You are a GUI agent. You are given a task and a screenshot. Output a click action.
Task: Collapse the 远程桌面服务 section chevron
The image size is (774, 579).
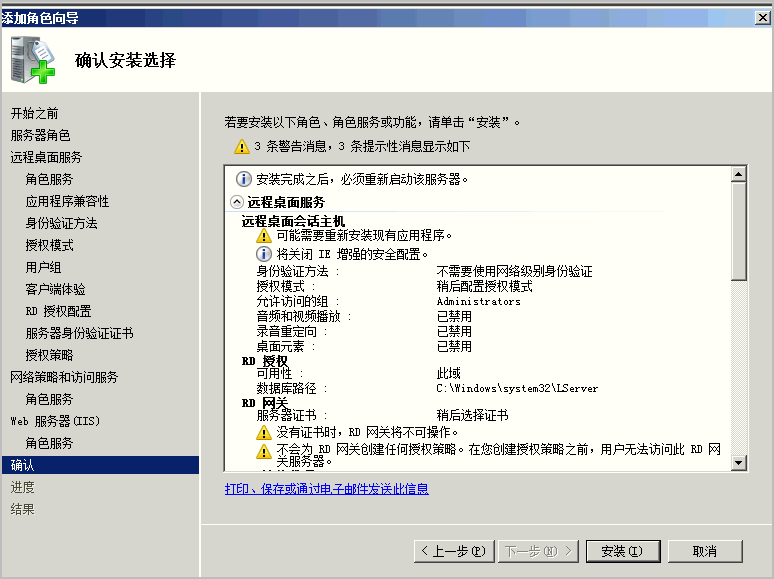tap(237, 202)
